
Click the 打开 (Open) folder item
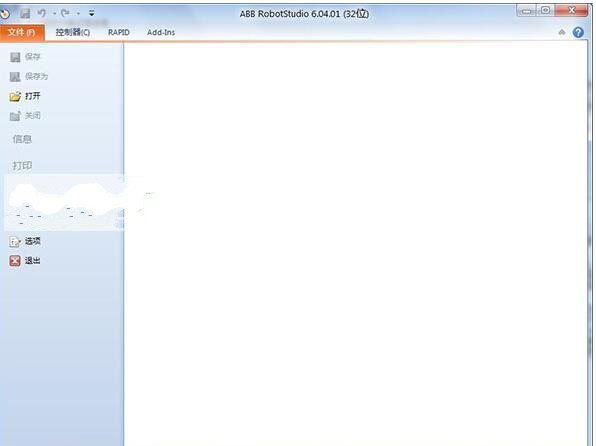coord(25,96)
